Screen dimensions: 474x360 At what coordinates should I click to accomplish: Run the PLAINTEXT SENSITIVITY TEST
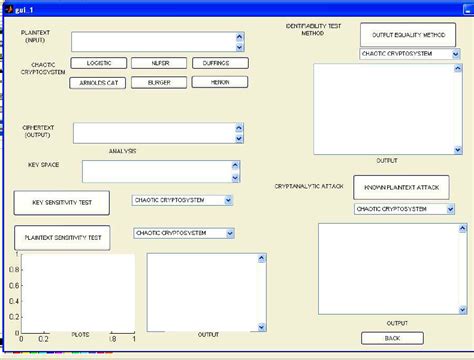click(62, 238)
